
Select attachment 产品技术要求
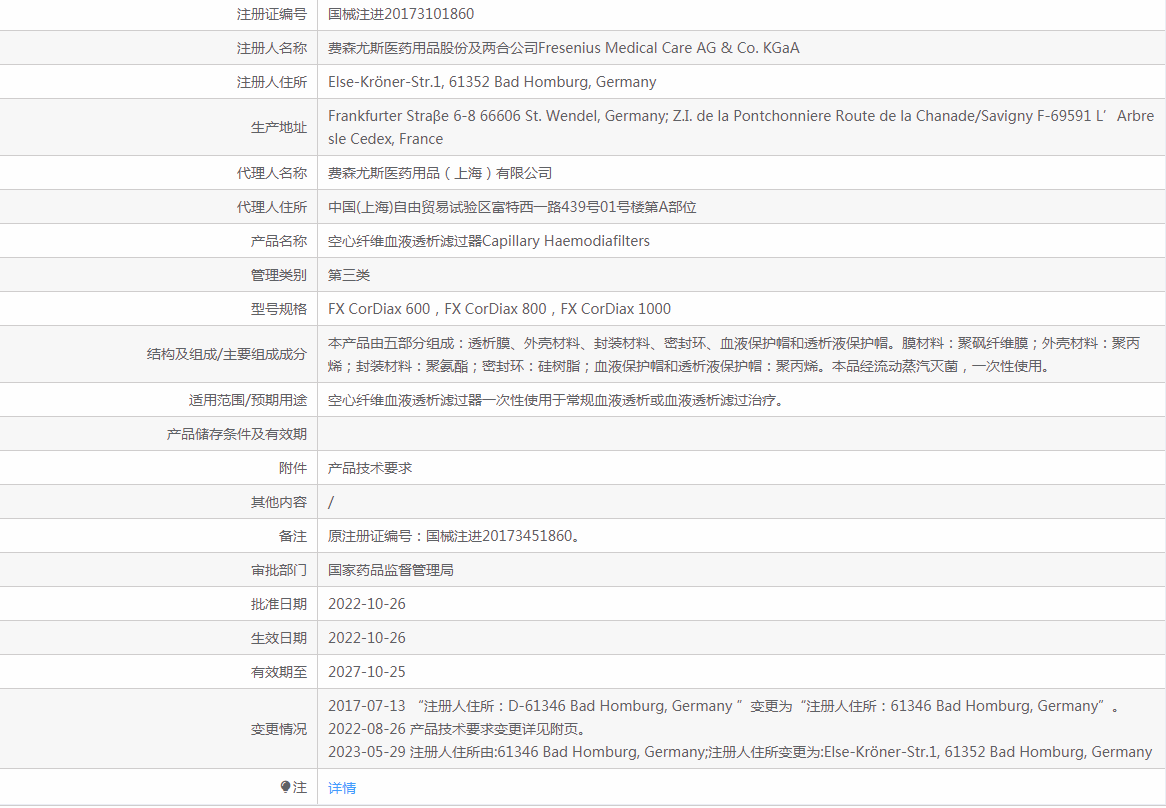pos(370,468)
